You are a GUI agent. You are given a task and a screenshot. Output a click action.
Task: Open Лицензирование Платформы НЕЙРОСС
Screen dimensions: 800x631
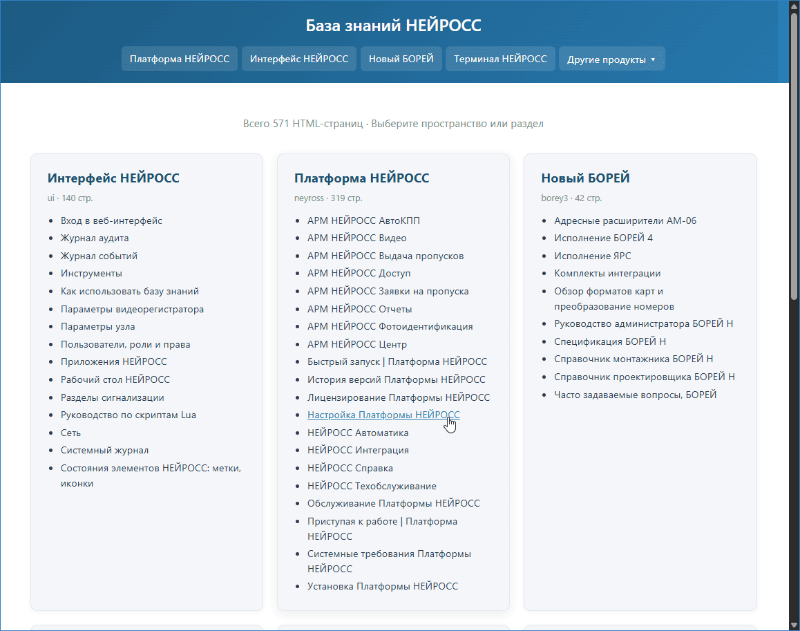[398, 397]
